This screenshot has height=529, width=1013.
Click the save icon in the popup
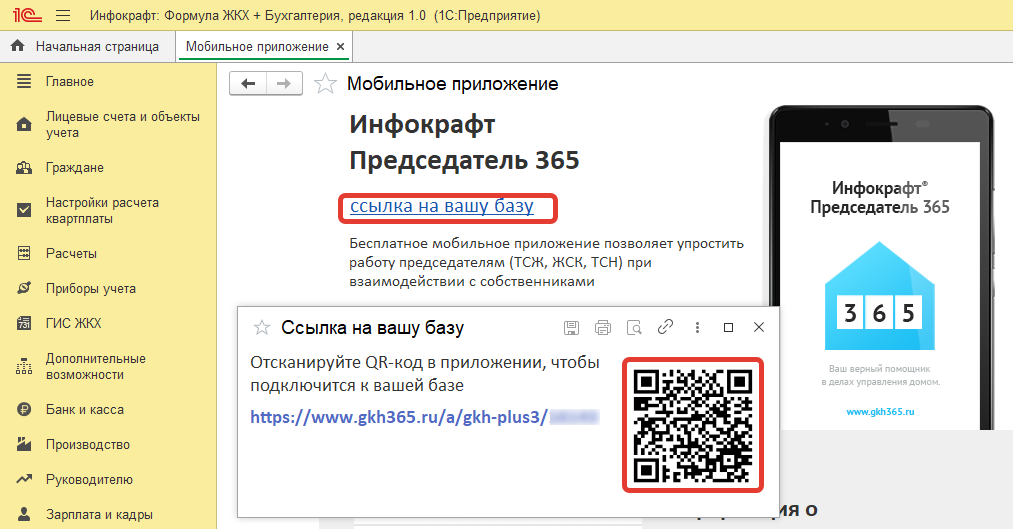[x=572, y=327]
